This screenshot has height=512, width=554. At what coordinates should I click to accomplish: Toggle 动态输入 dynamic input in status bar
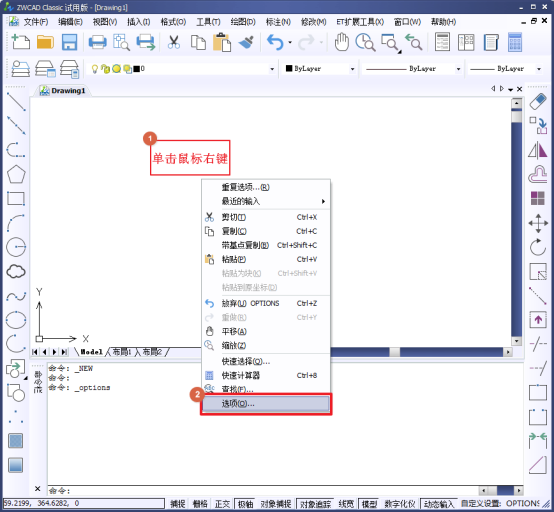pos(439,504)
